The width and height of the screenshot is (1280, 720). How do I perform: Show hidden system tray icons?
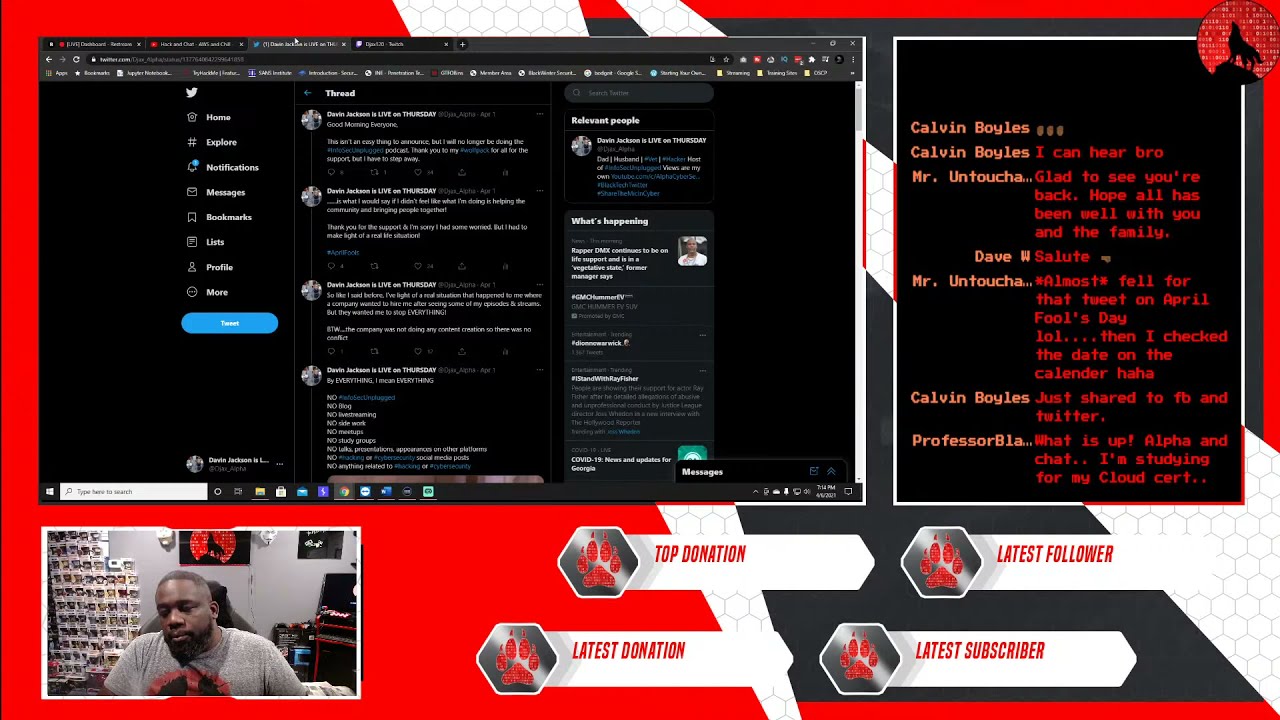pos(755,491)
